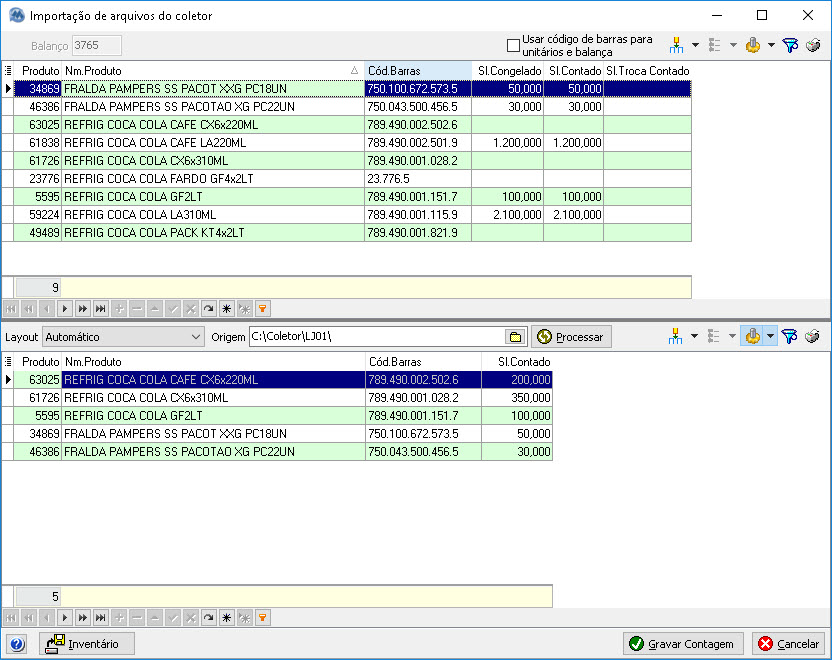The width and height of the screenshot is (832, 660).
Task: Click orange filter icon in lower navigator
Action: point(263,618)
